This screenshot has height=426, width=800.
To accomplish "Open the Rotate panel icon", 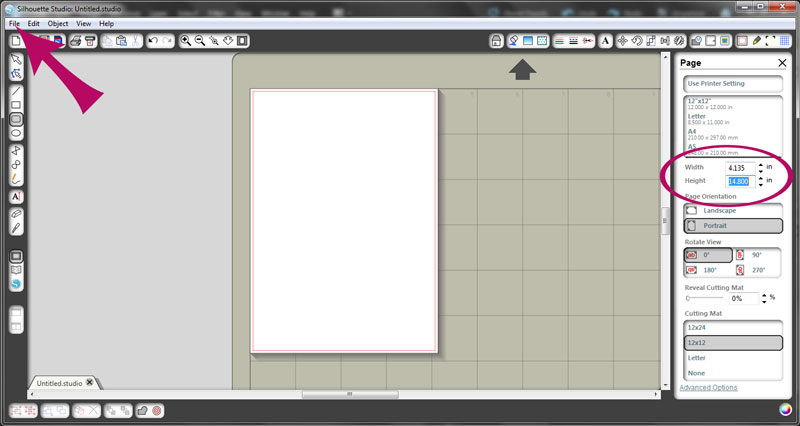I will click(x=637, y=41).
